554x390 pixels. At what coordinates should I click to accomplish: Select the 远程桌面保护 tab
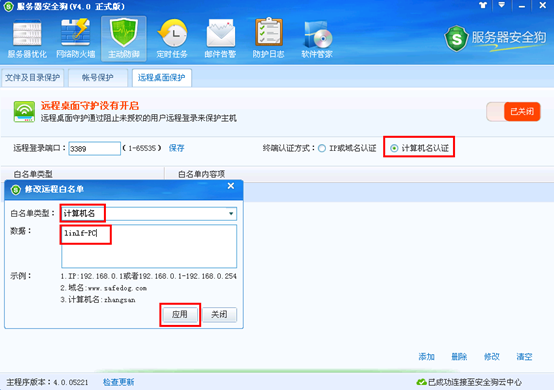pos(161,78)
